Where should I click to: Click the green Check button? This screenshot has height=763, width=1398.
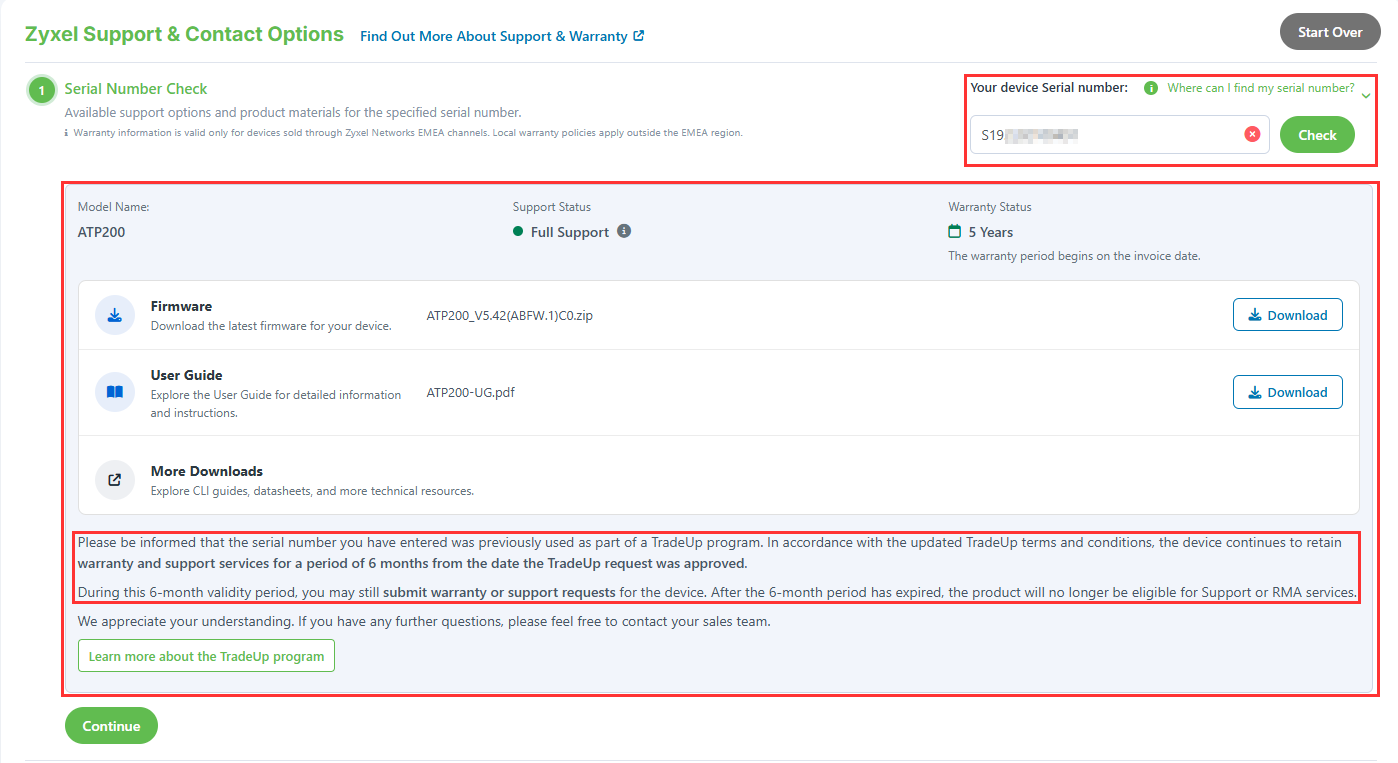(1317, 134)
